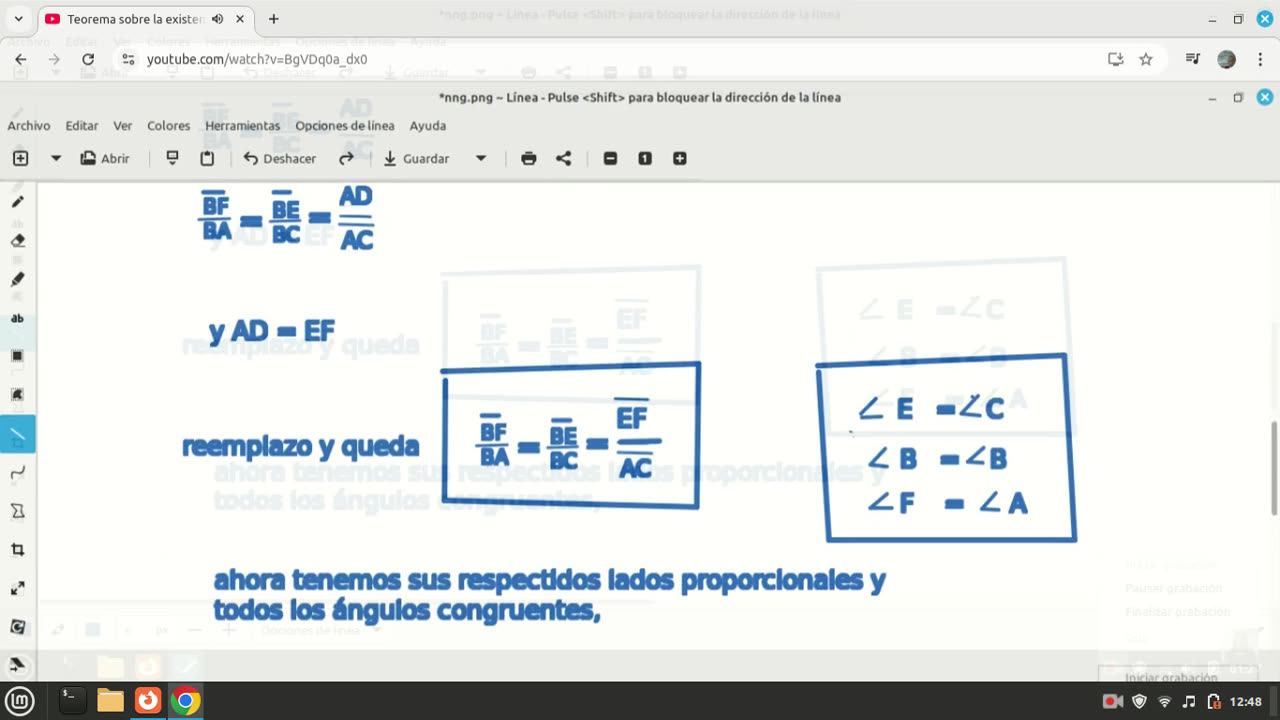Select the Shape tool
This screenshot has width=1280, height=720.
click(17, 511)
